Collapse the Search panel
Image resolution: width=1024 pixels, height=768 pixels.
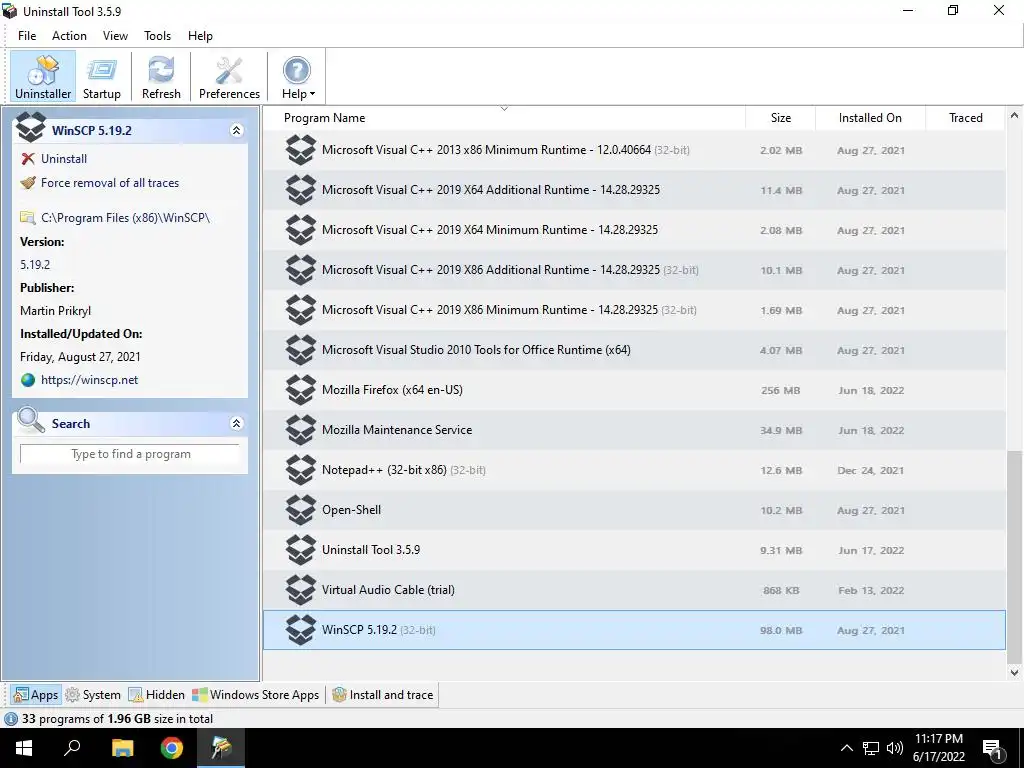coord(236,424)
